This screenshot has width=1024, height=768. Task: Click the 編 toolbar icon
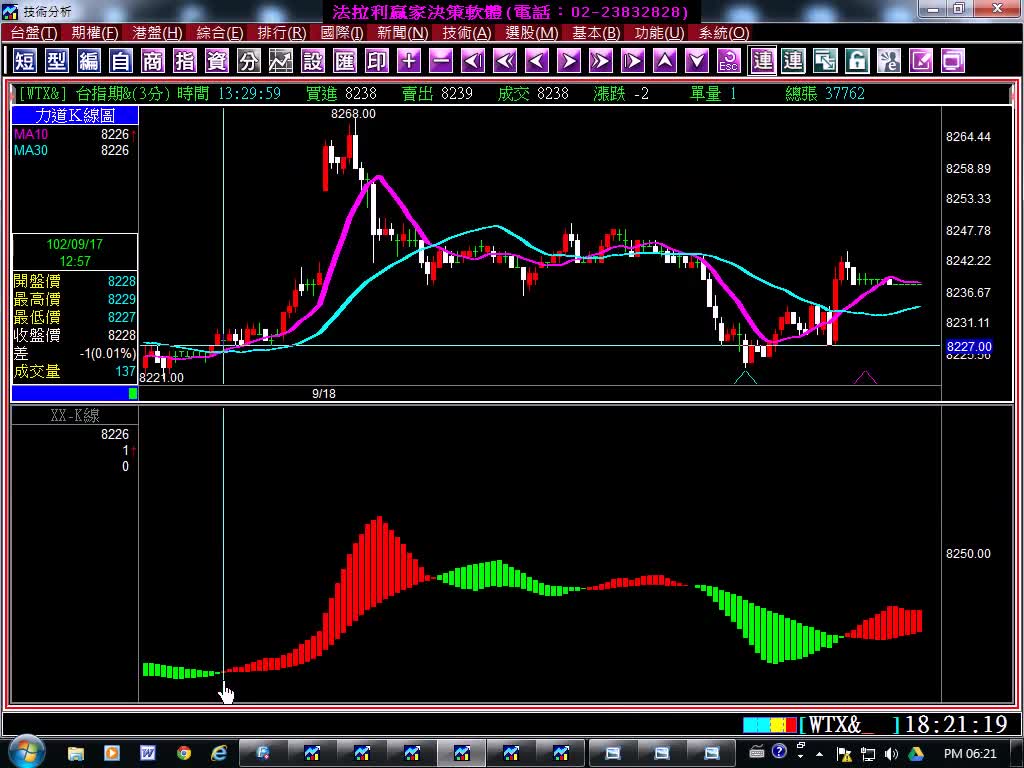coord(89,61)
